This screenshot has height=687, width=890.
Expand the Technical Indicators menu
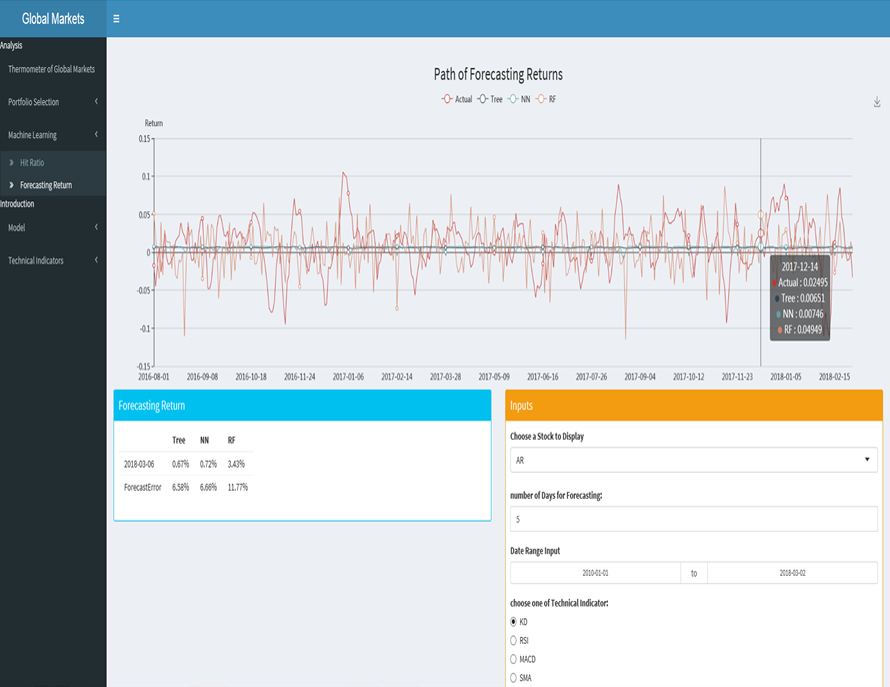click(53, 261)
